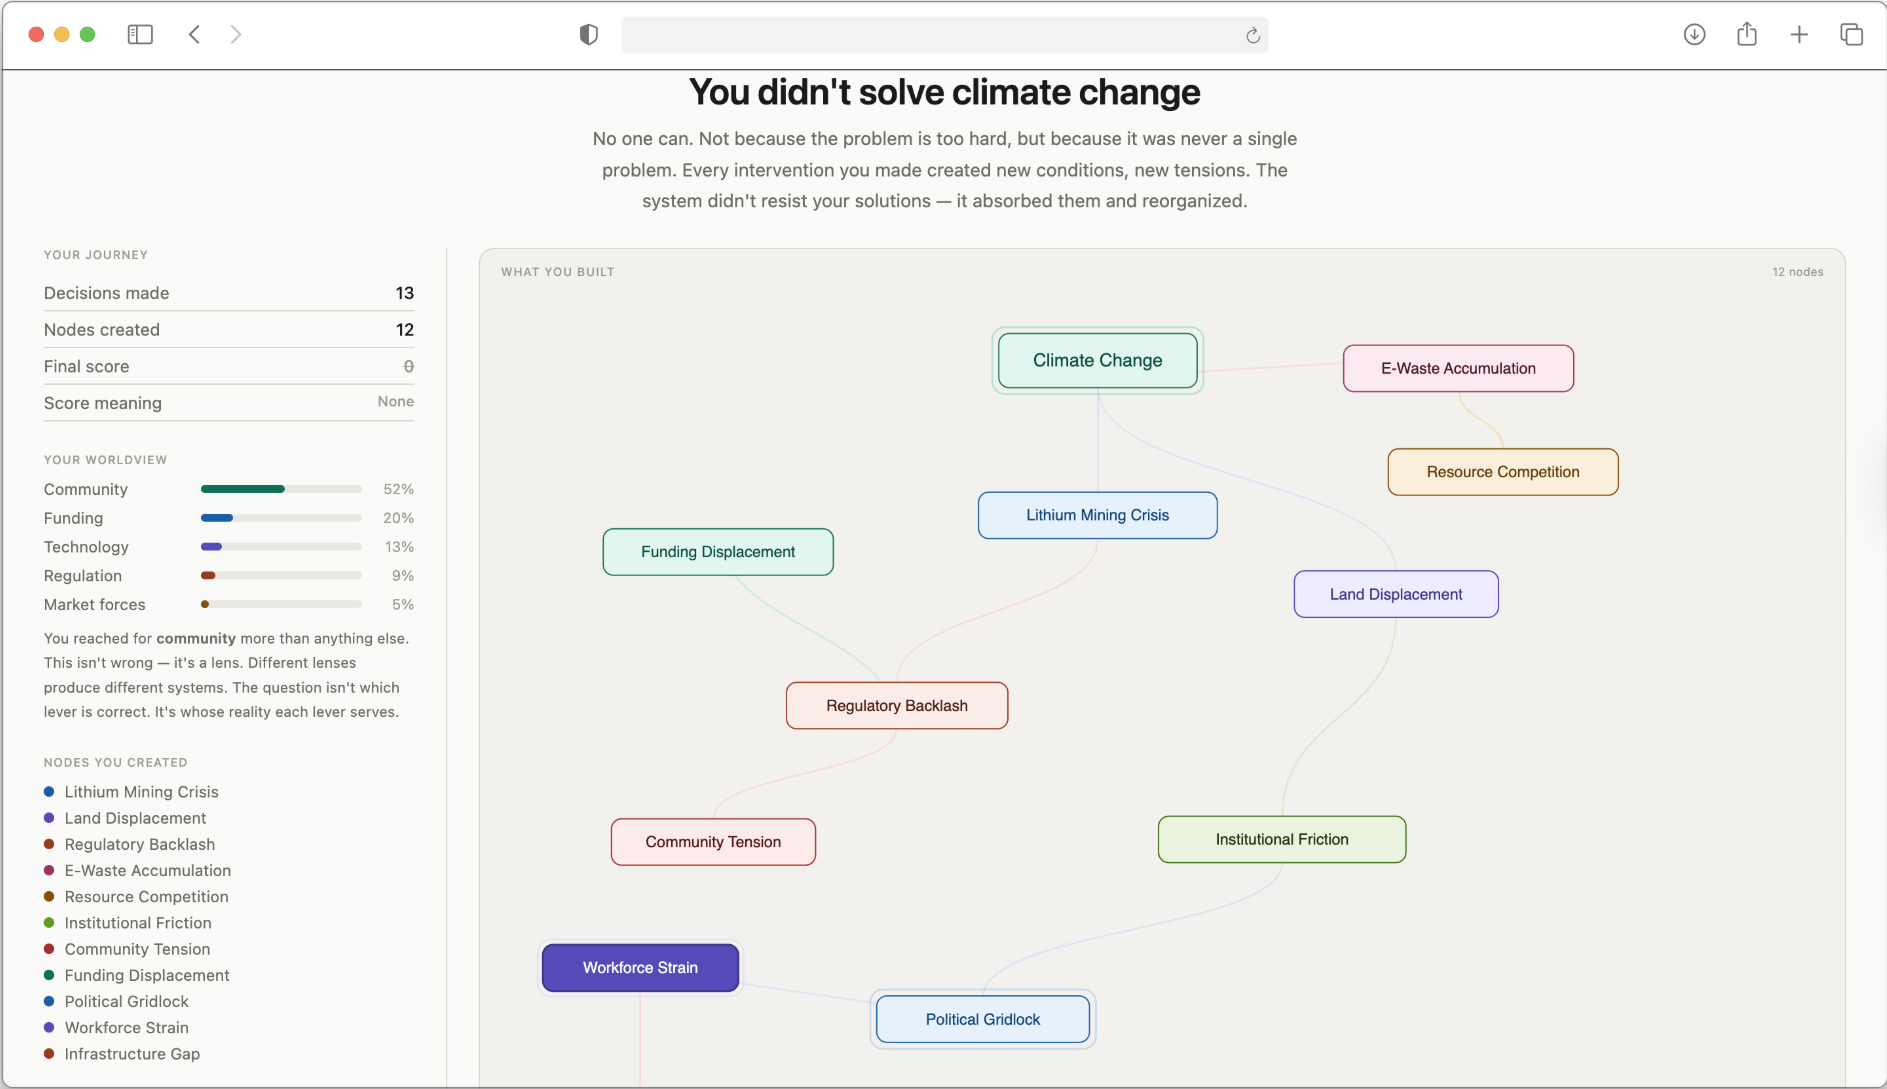Select the Climate Change node
This screenshot has height=1089, width=1887.
pyautogui.click(x=1098, y=360)
